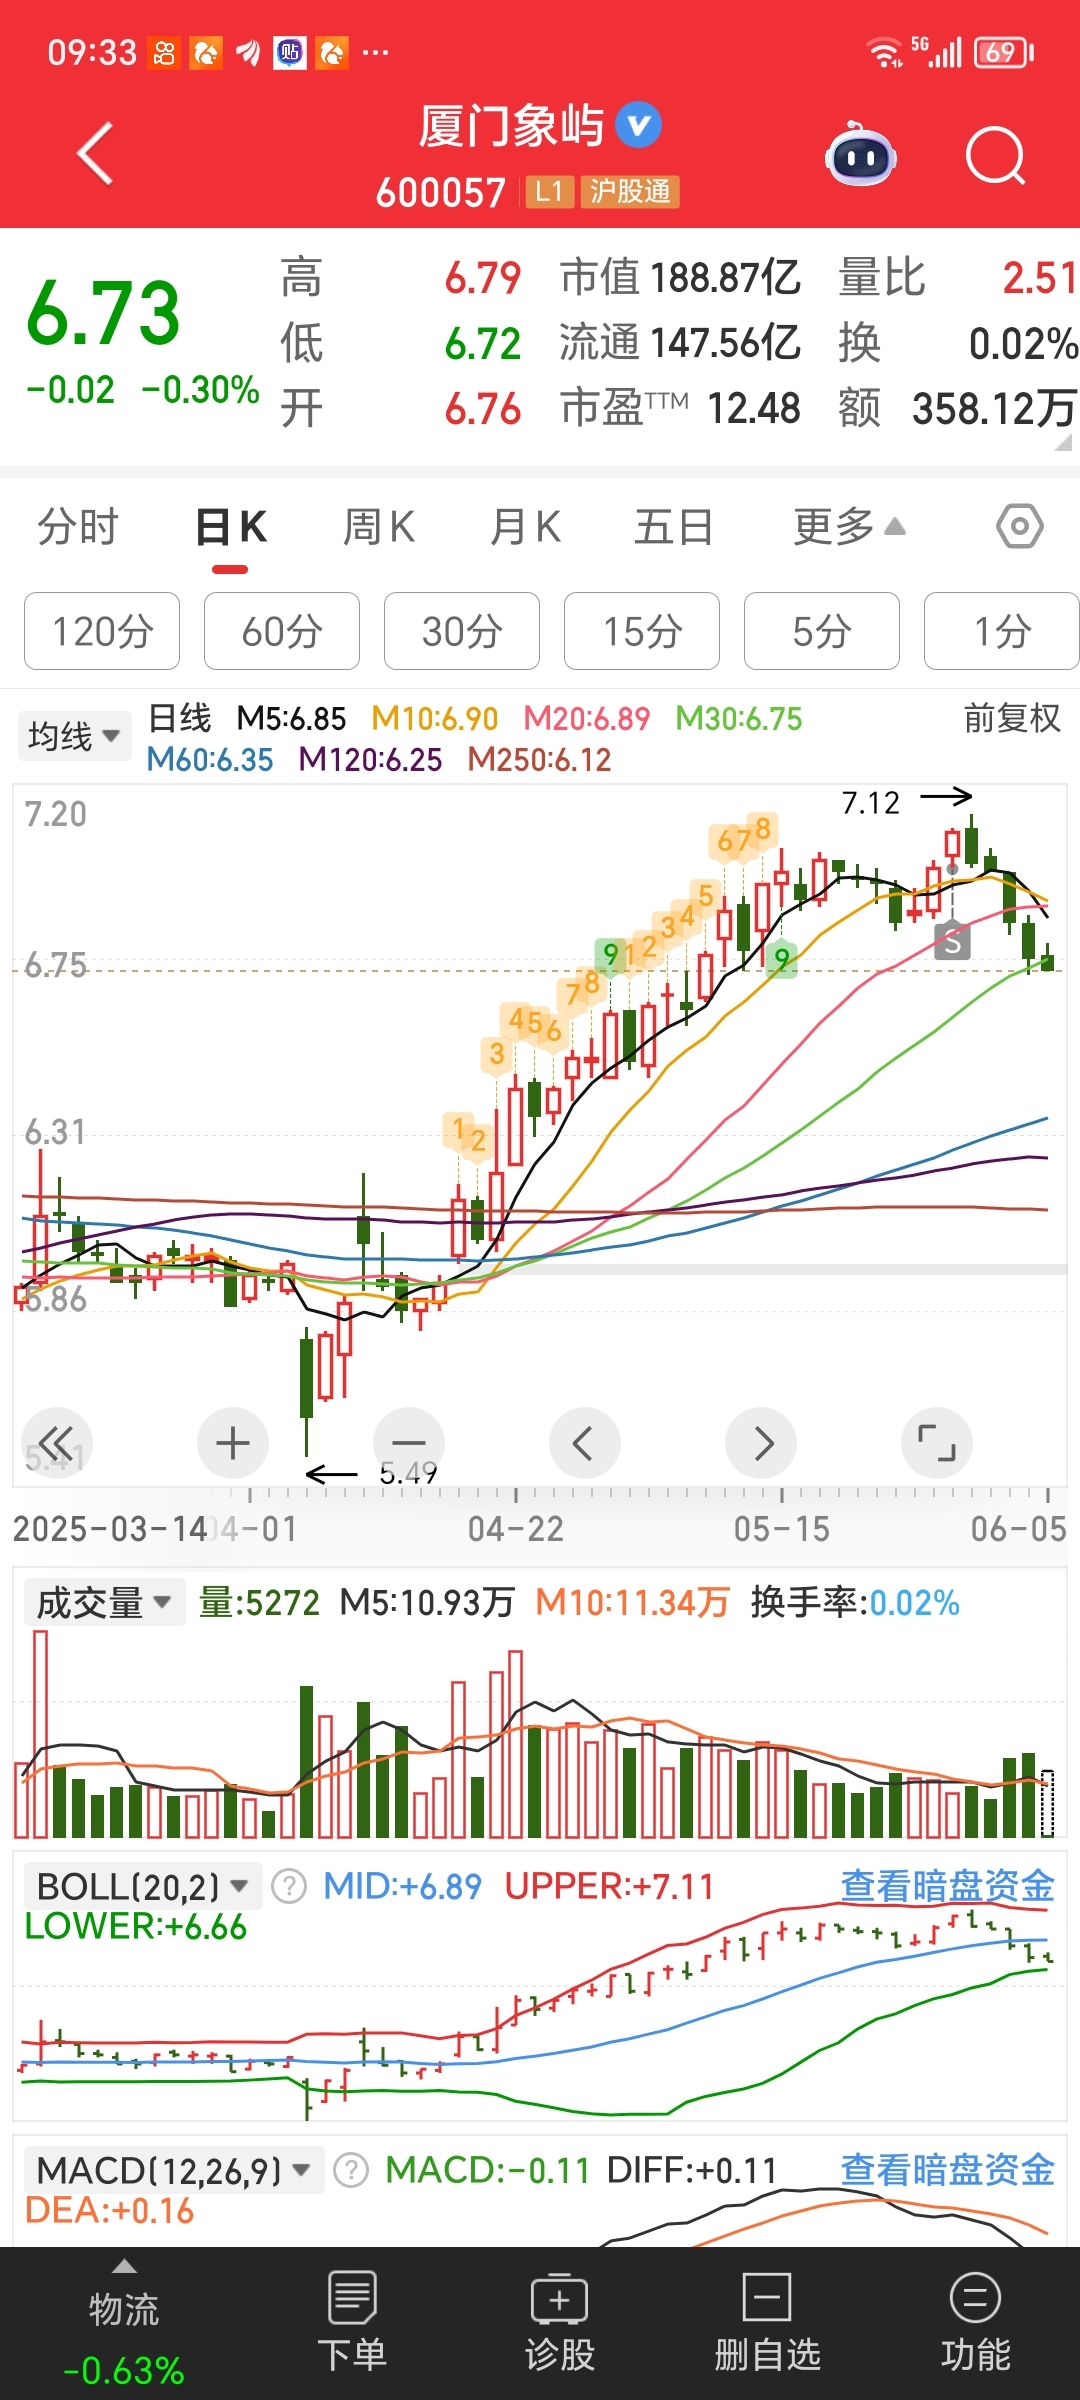Viewport: 1080px width, 2400px height.
Task: Select the 120分 period
Action: pos(102,631)
